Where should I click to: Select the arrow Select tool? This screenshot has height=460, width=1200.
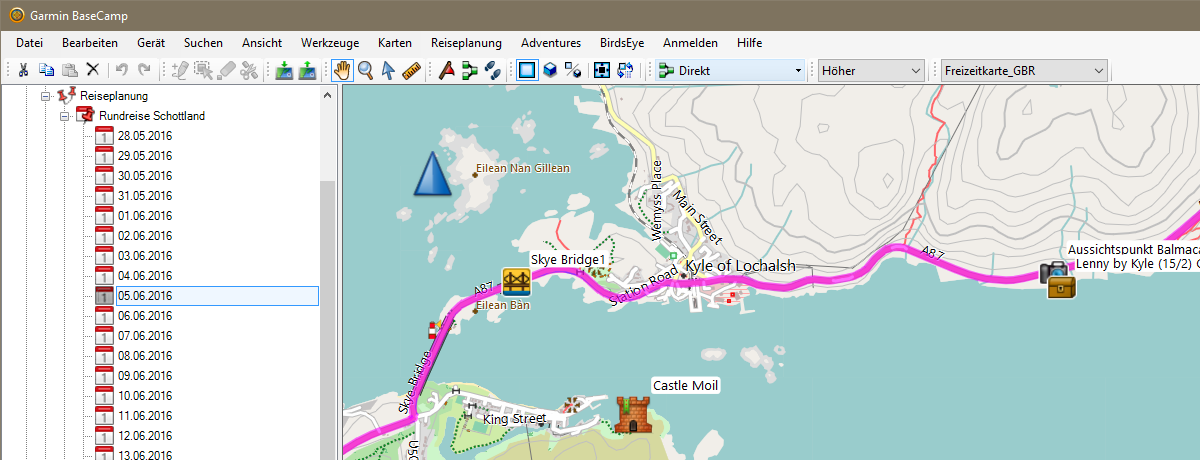388,70
